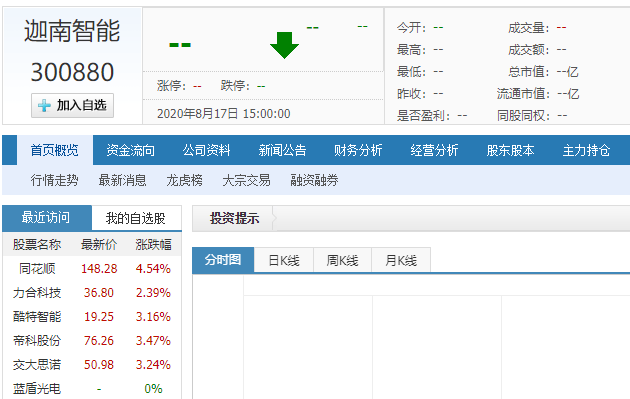Image resolution: width=630 pixels, height=399 pixels.
Task: Click the 涨停 limit-up label
Action: 172,86
